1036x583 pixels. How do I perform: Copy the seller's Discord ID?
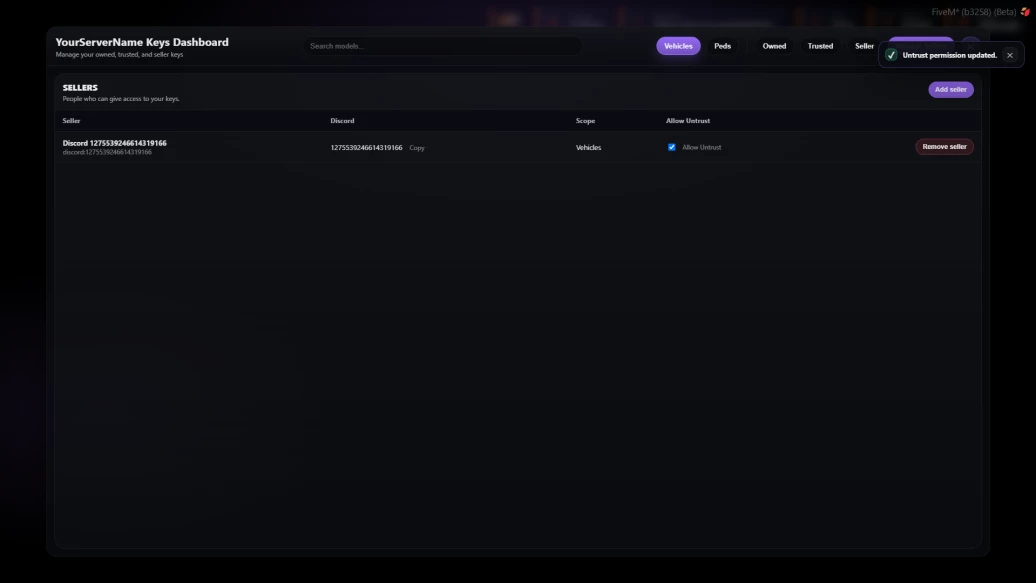tap(417, 148)
